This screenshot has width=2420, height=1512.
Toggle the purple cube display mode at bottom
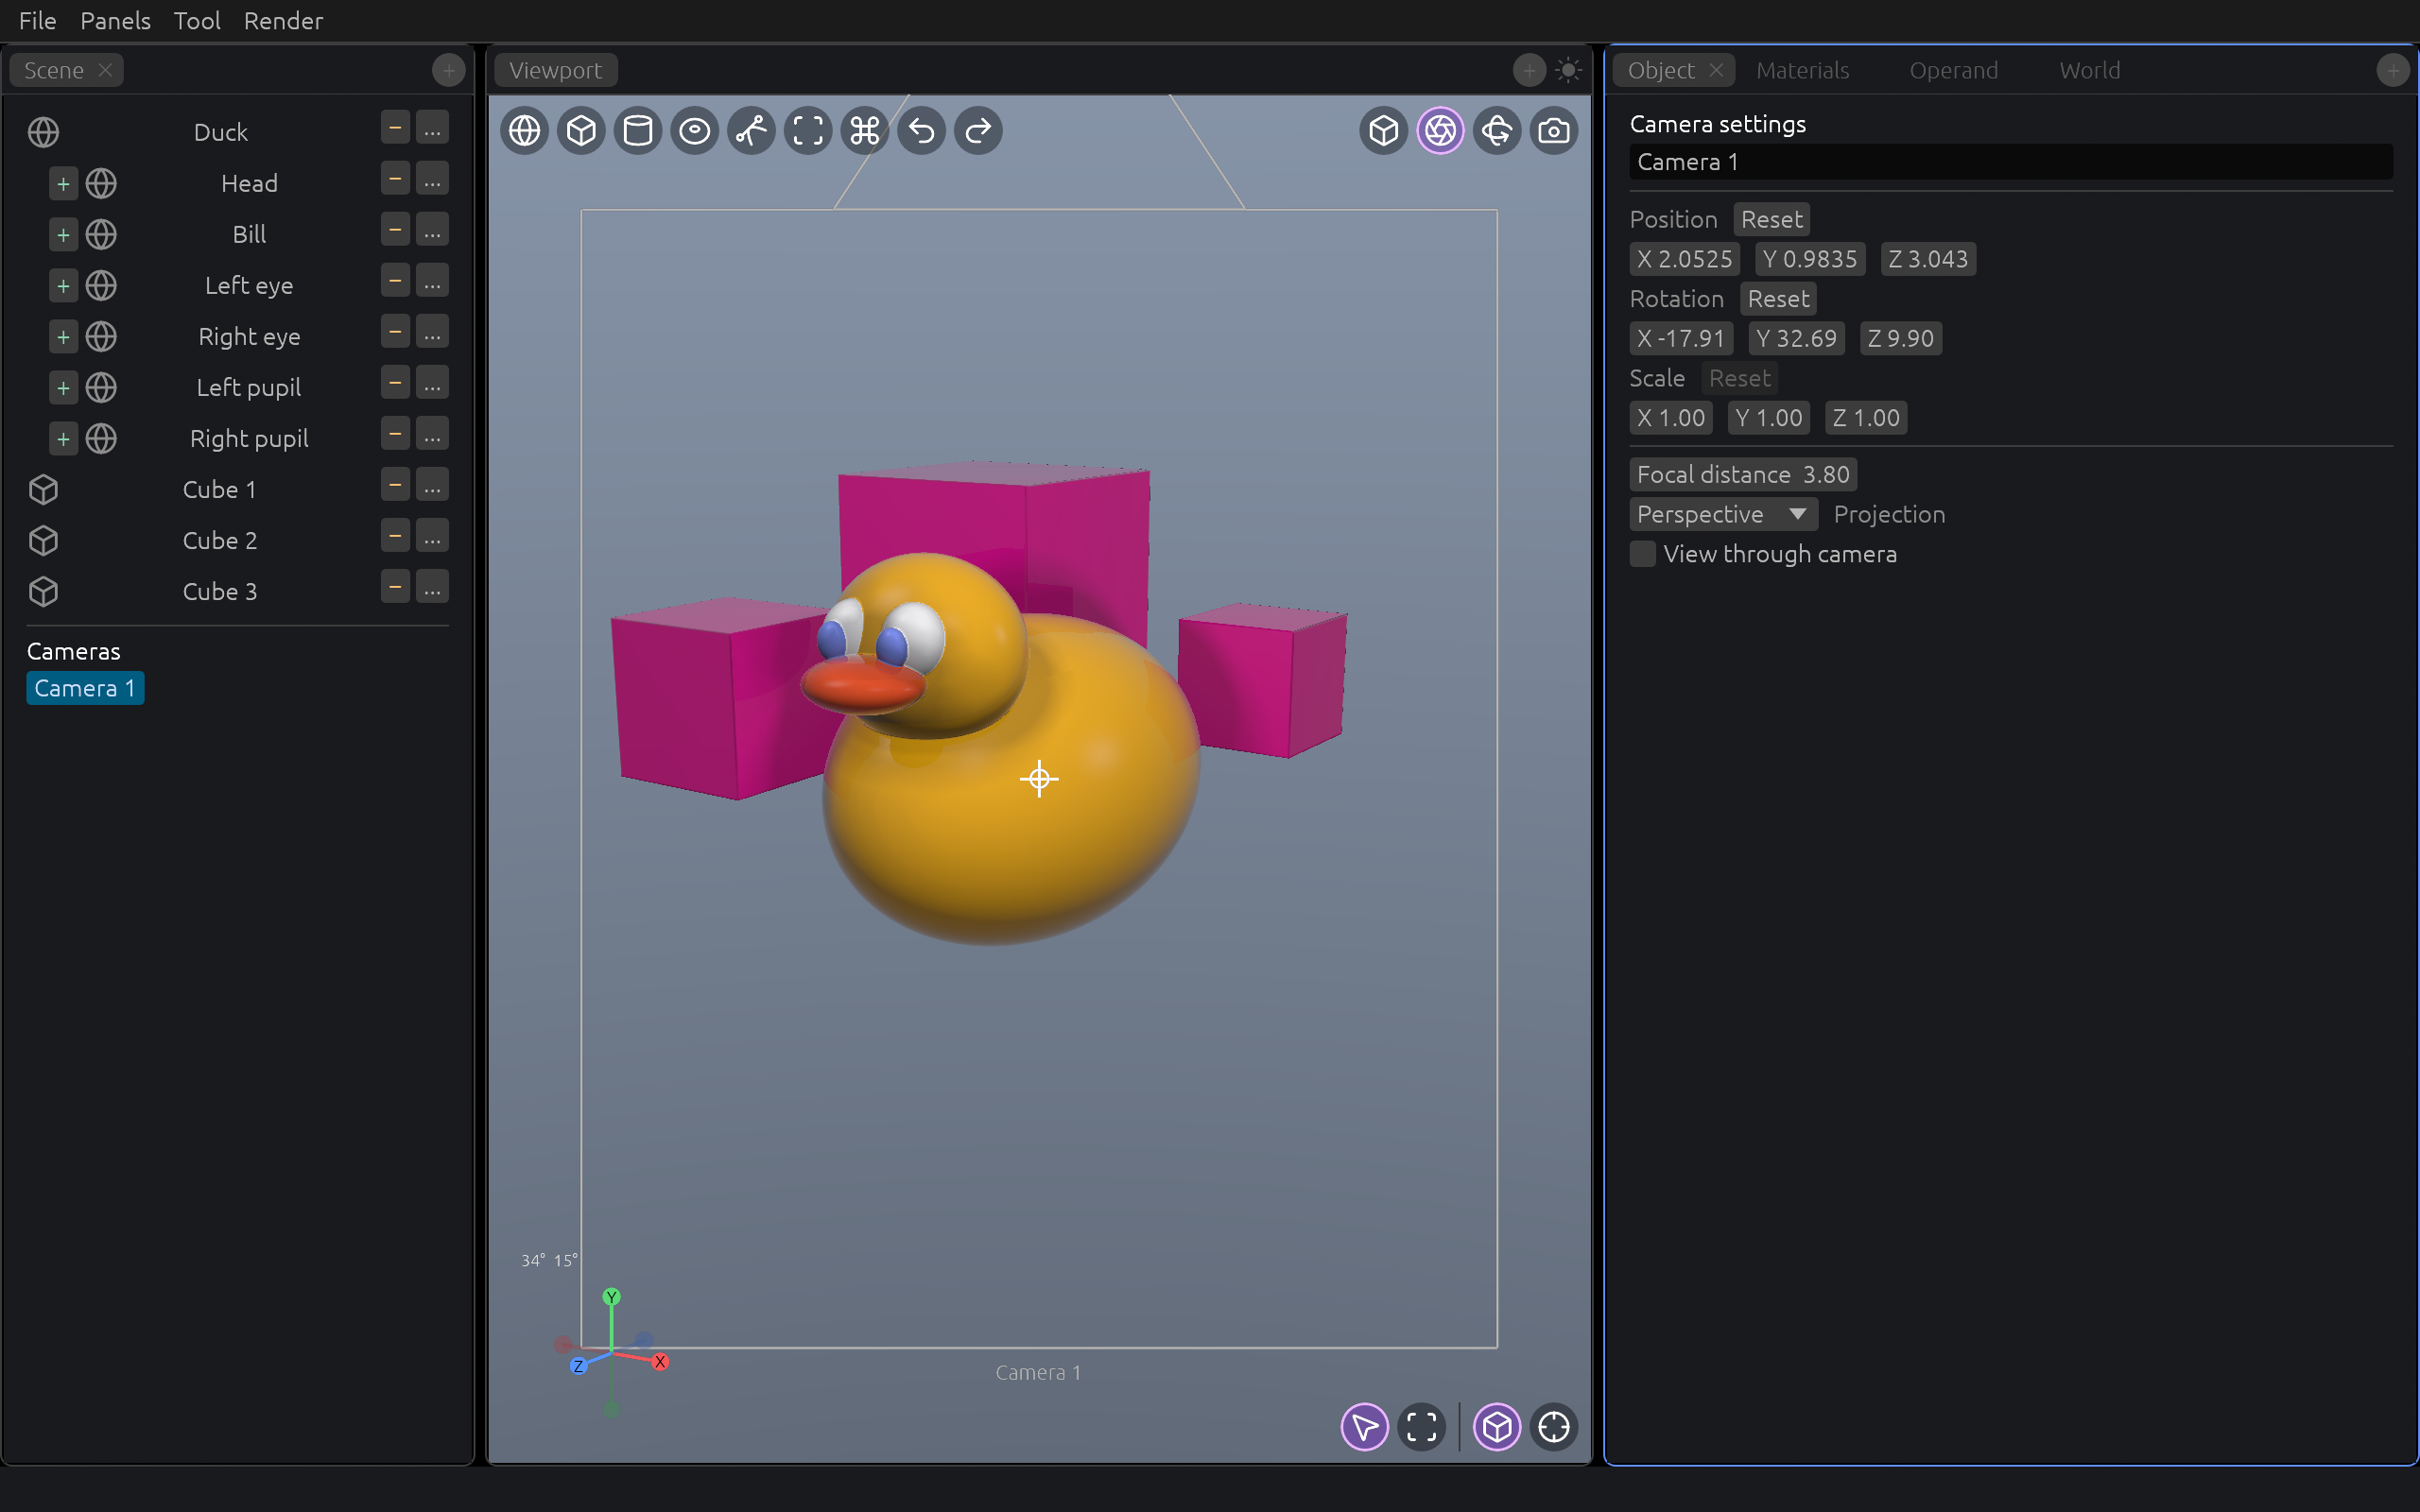(x=1497, y=1427)
